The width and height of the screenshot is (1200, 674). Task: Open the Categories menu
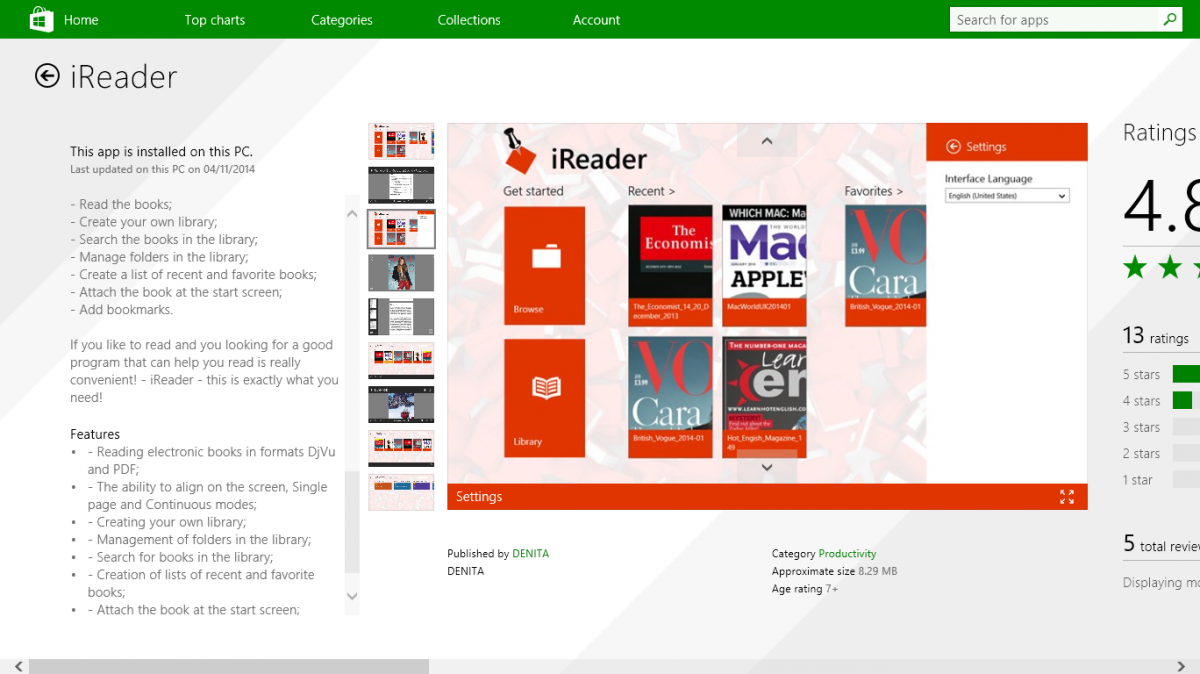point(342,19)
